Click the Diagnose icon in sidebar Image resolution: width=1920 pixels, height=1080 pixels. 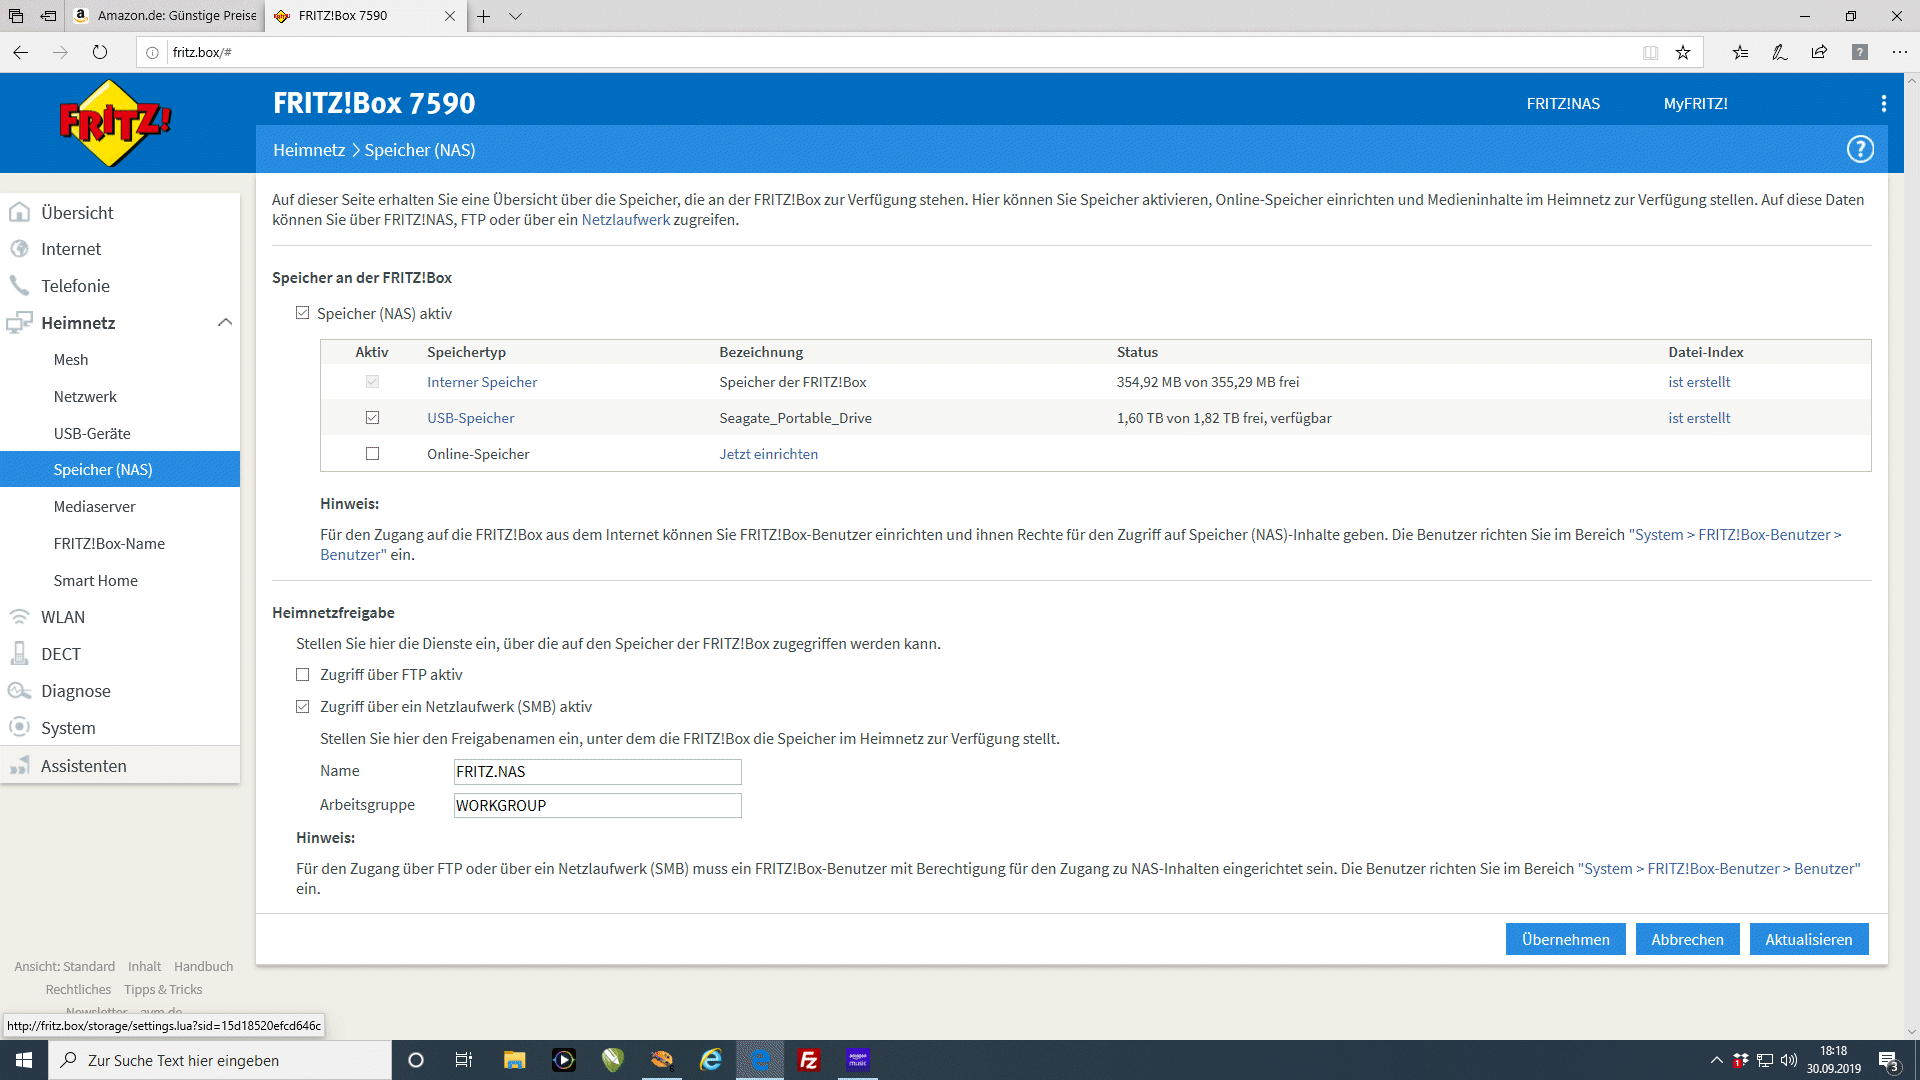point(19,691)
